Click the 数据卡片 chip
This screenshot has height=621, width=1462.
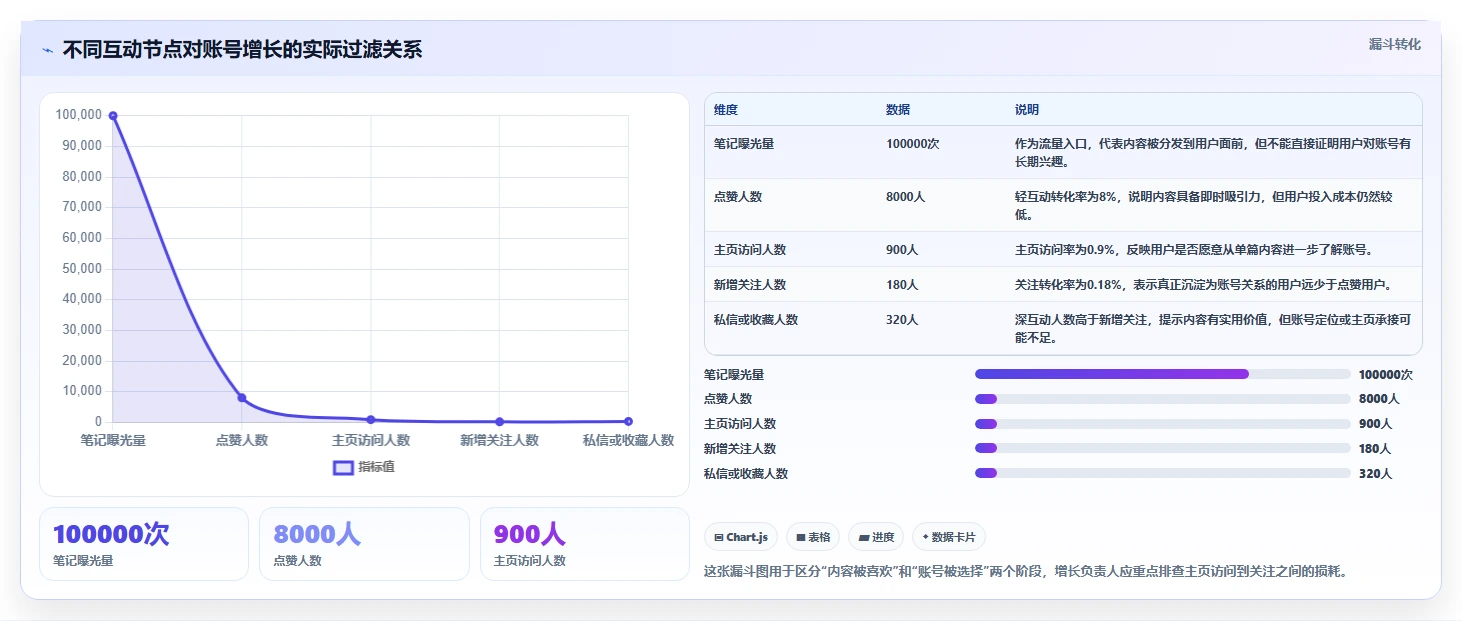(949, 537)
